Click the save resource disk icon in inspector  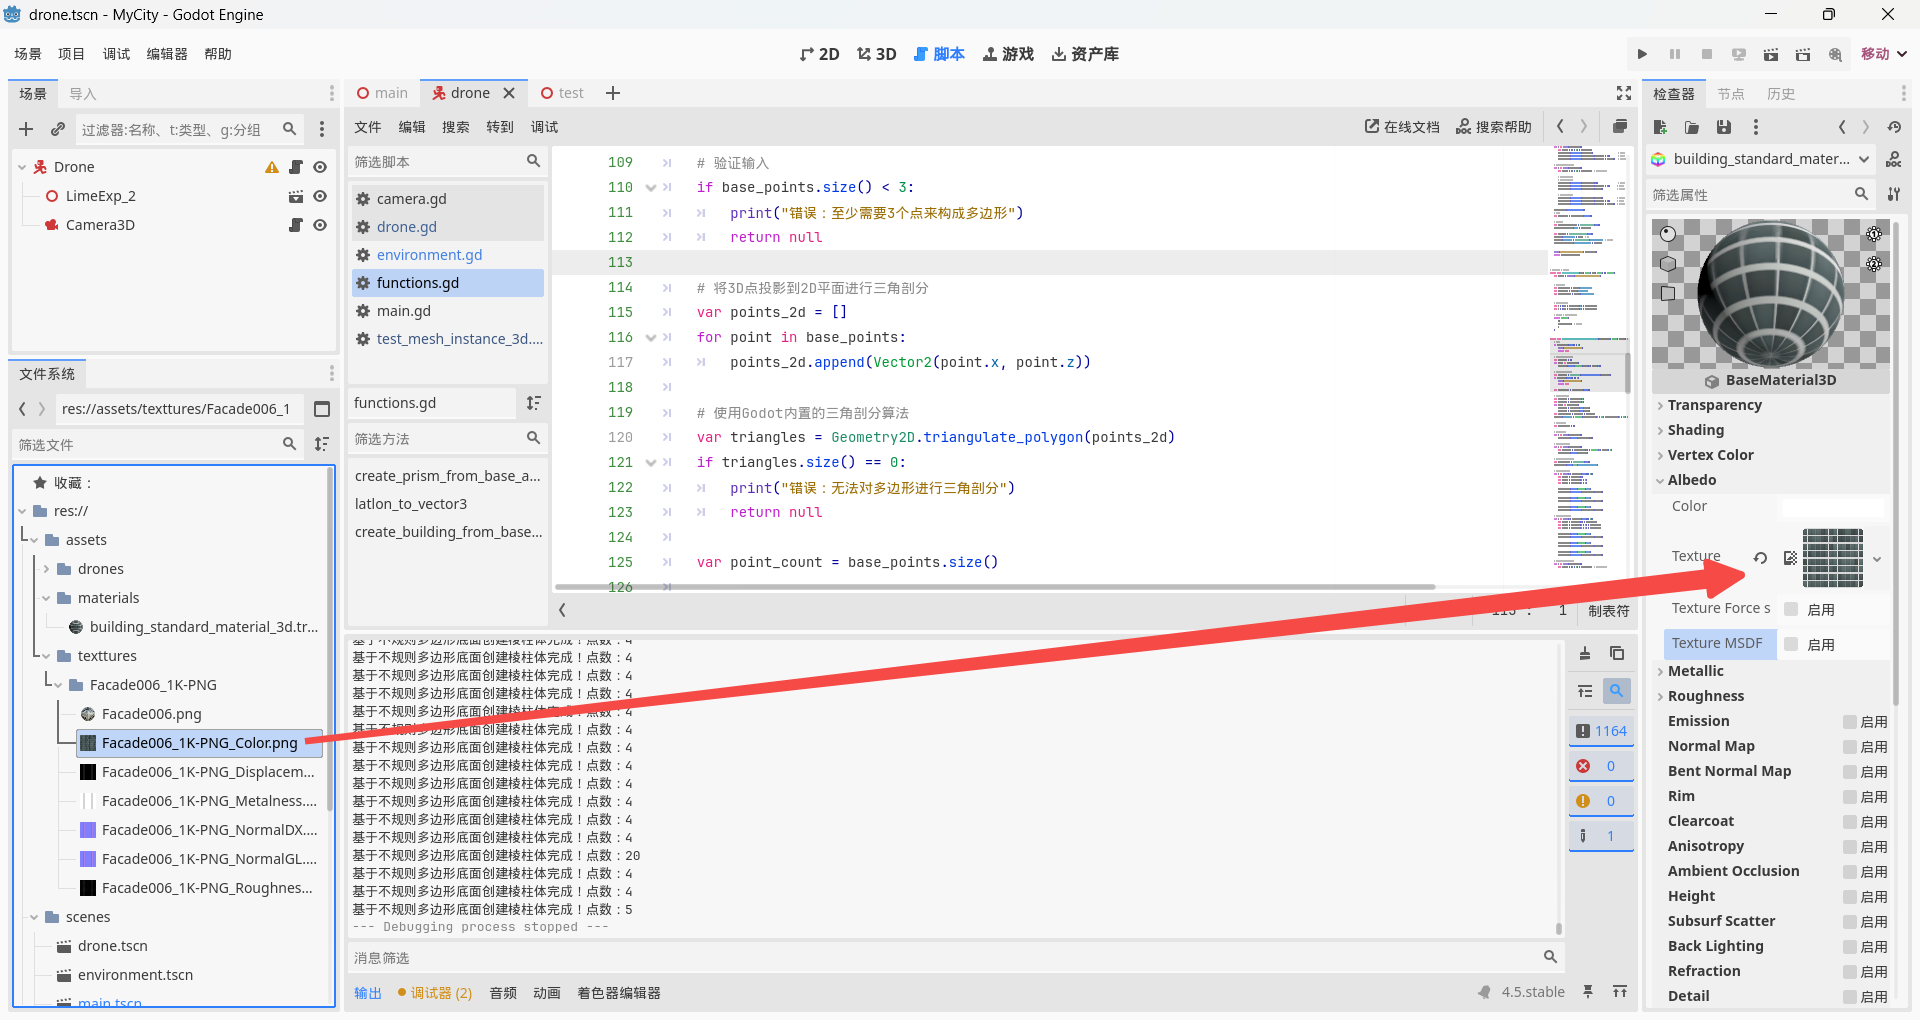tap(1724, 127)
